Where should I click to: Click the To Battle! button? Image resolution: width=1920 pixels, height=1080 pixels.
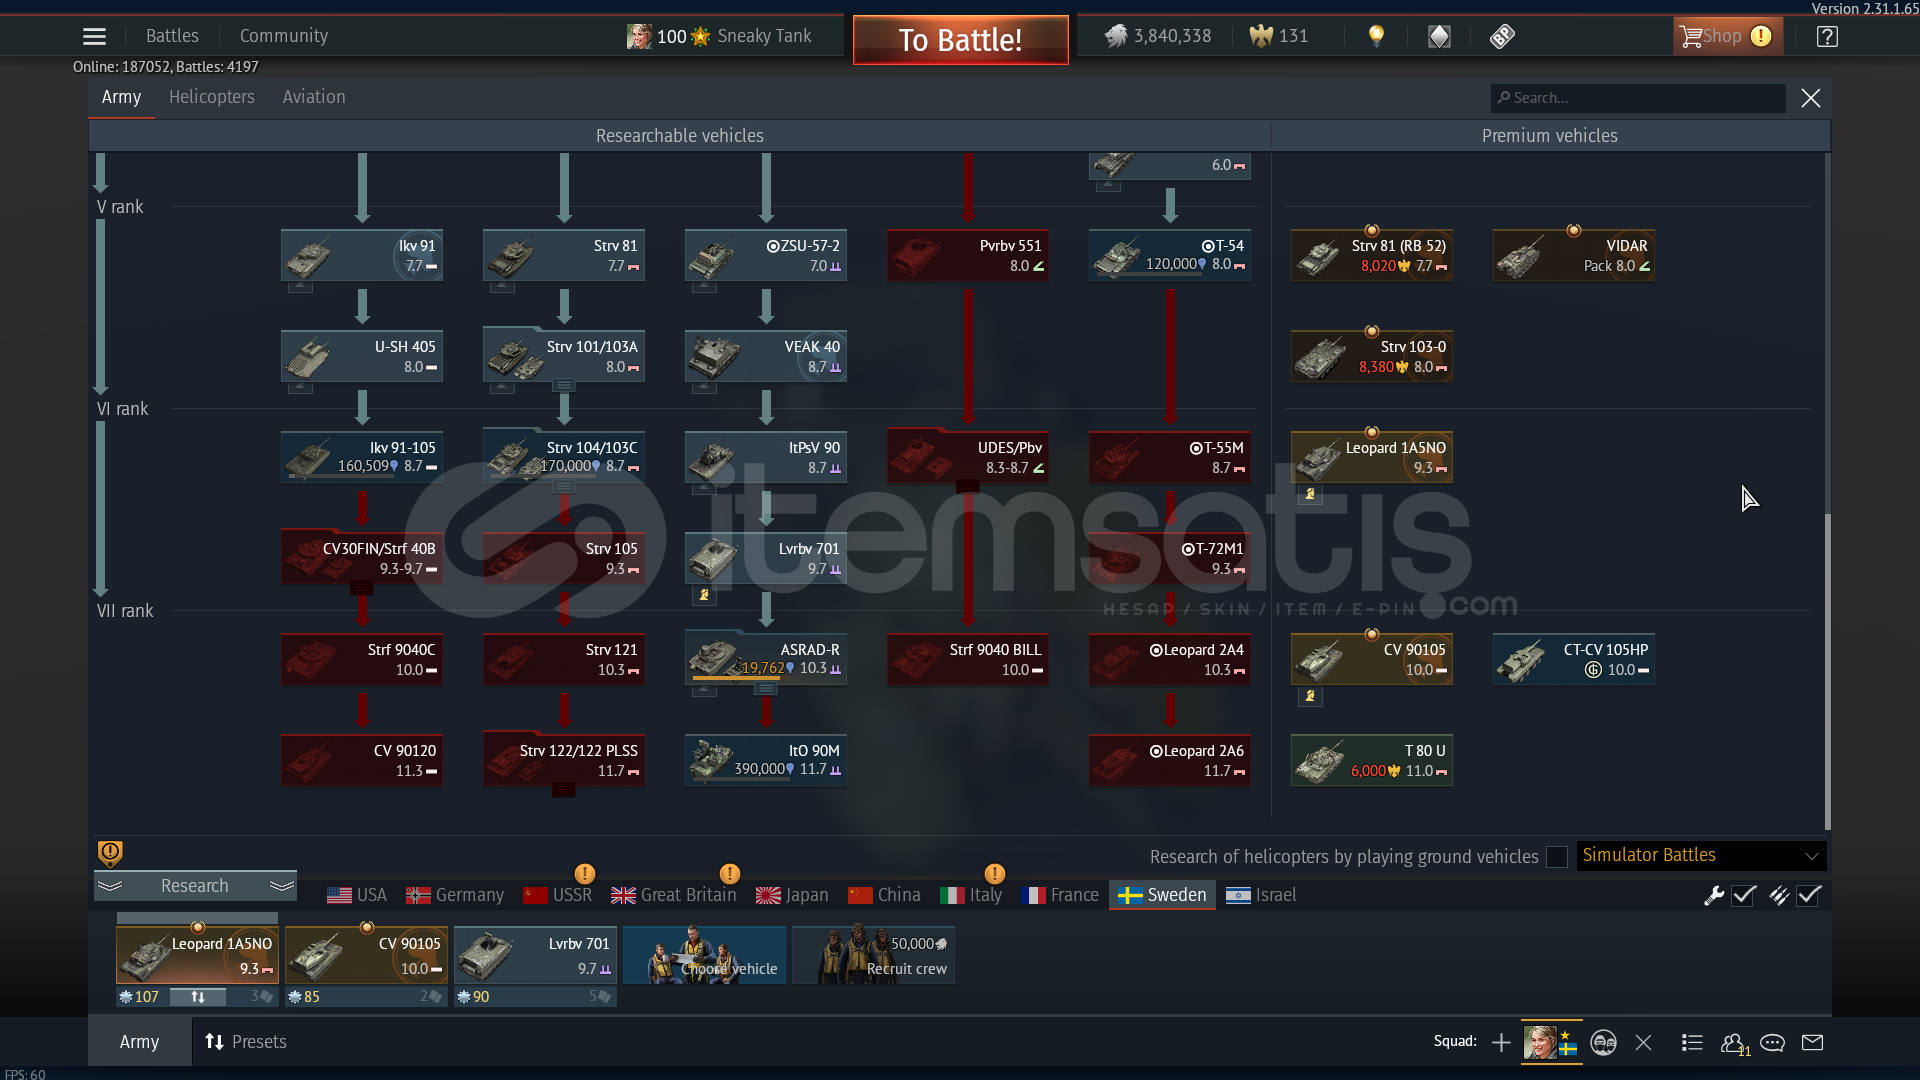[960, 40]
